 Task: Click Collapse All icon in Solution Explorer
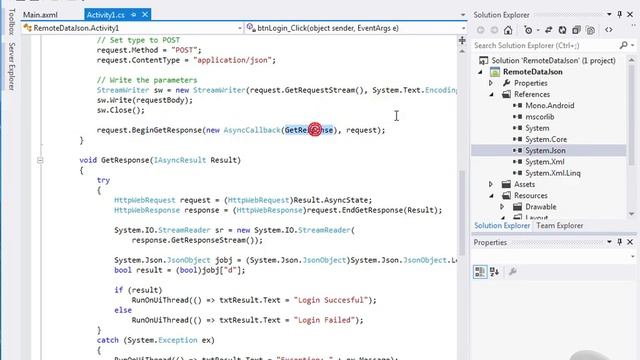[576, 30]
